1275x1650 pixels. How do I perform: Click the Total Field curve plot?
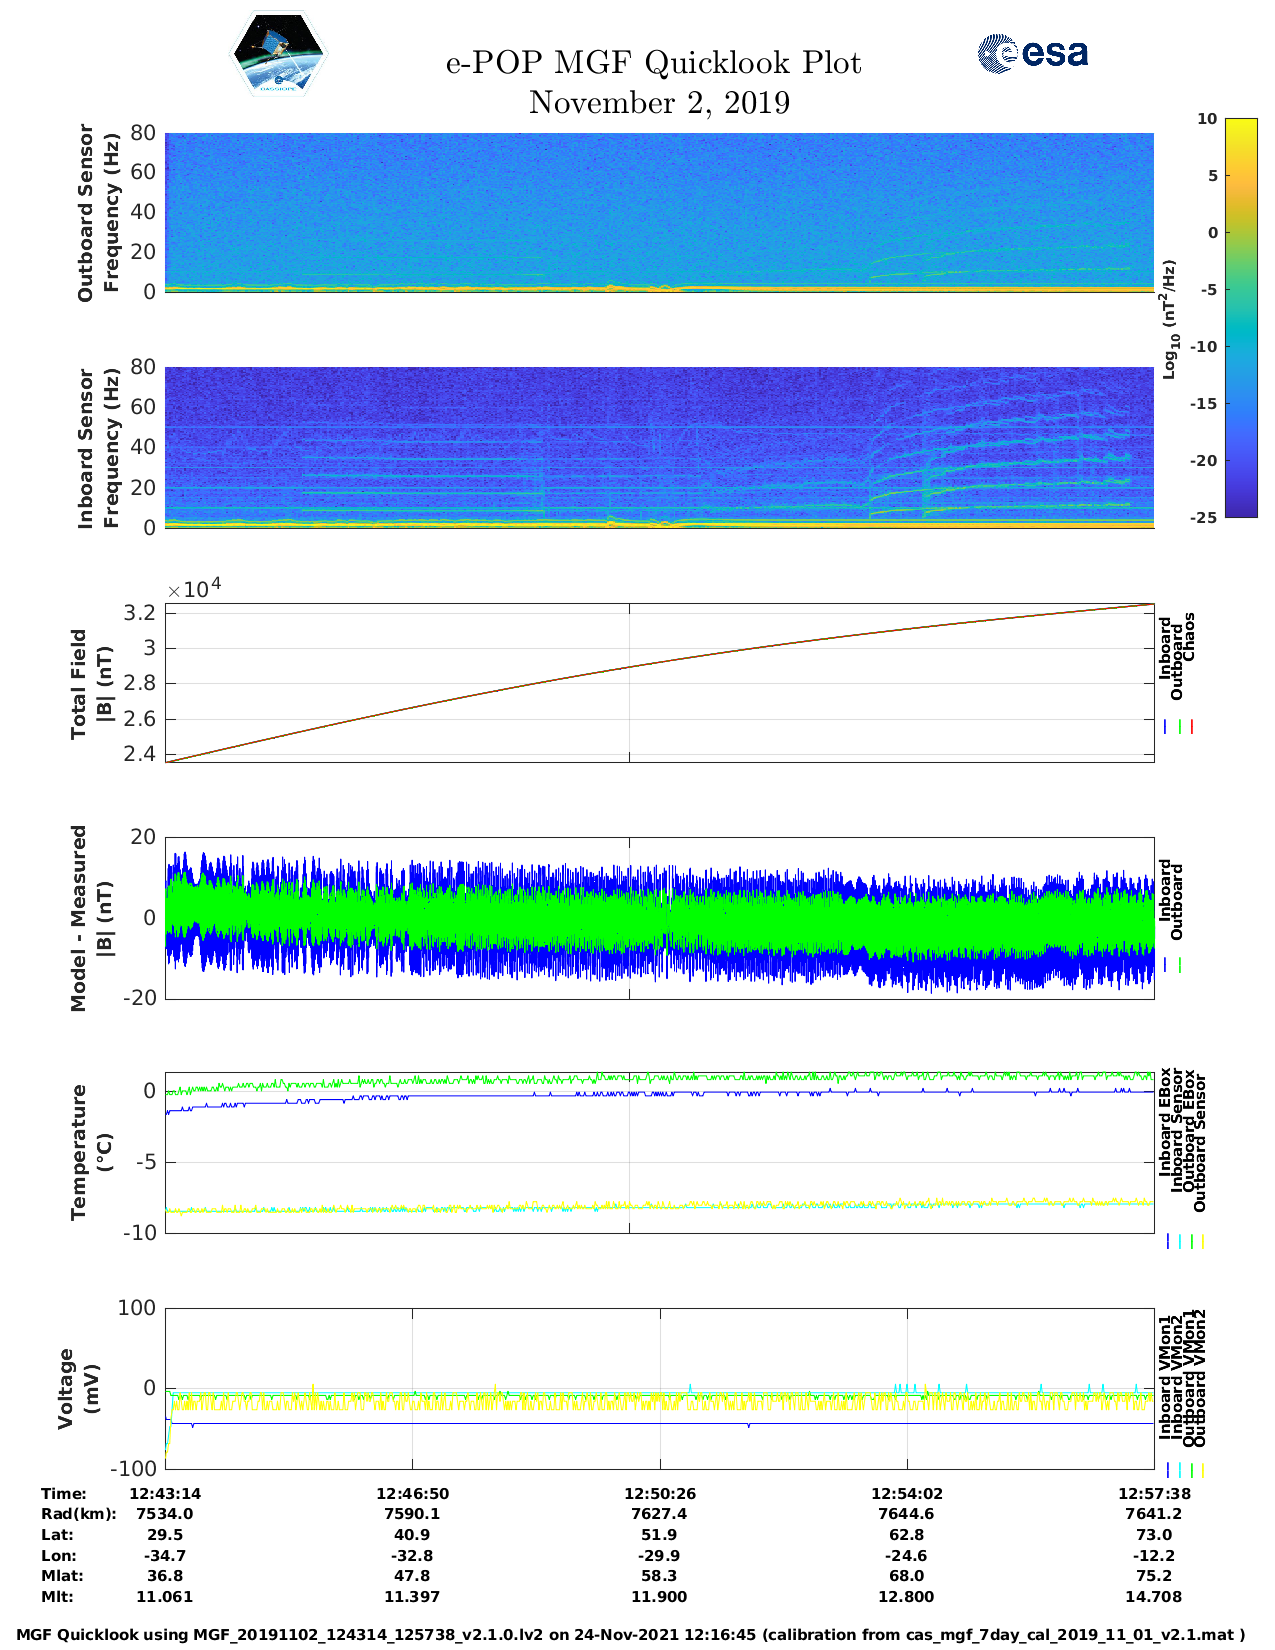click(x=659, y=683)
